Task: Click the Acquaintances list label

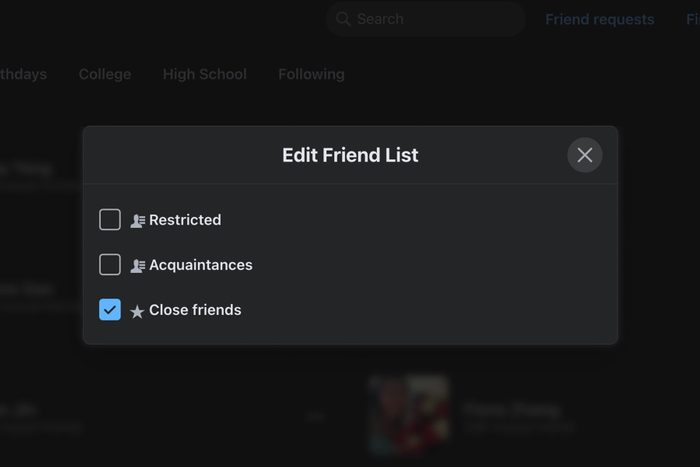Action: pyautogui.click(x=200, y=265)
